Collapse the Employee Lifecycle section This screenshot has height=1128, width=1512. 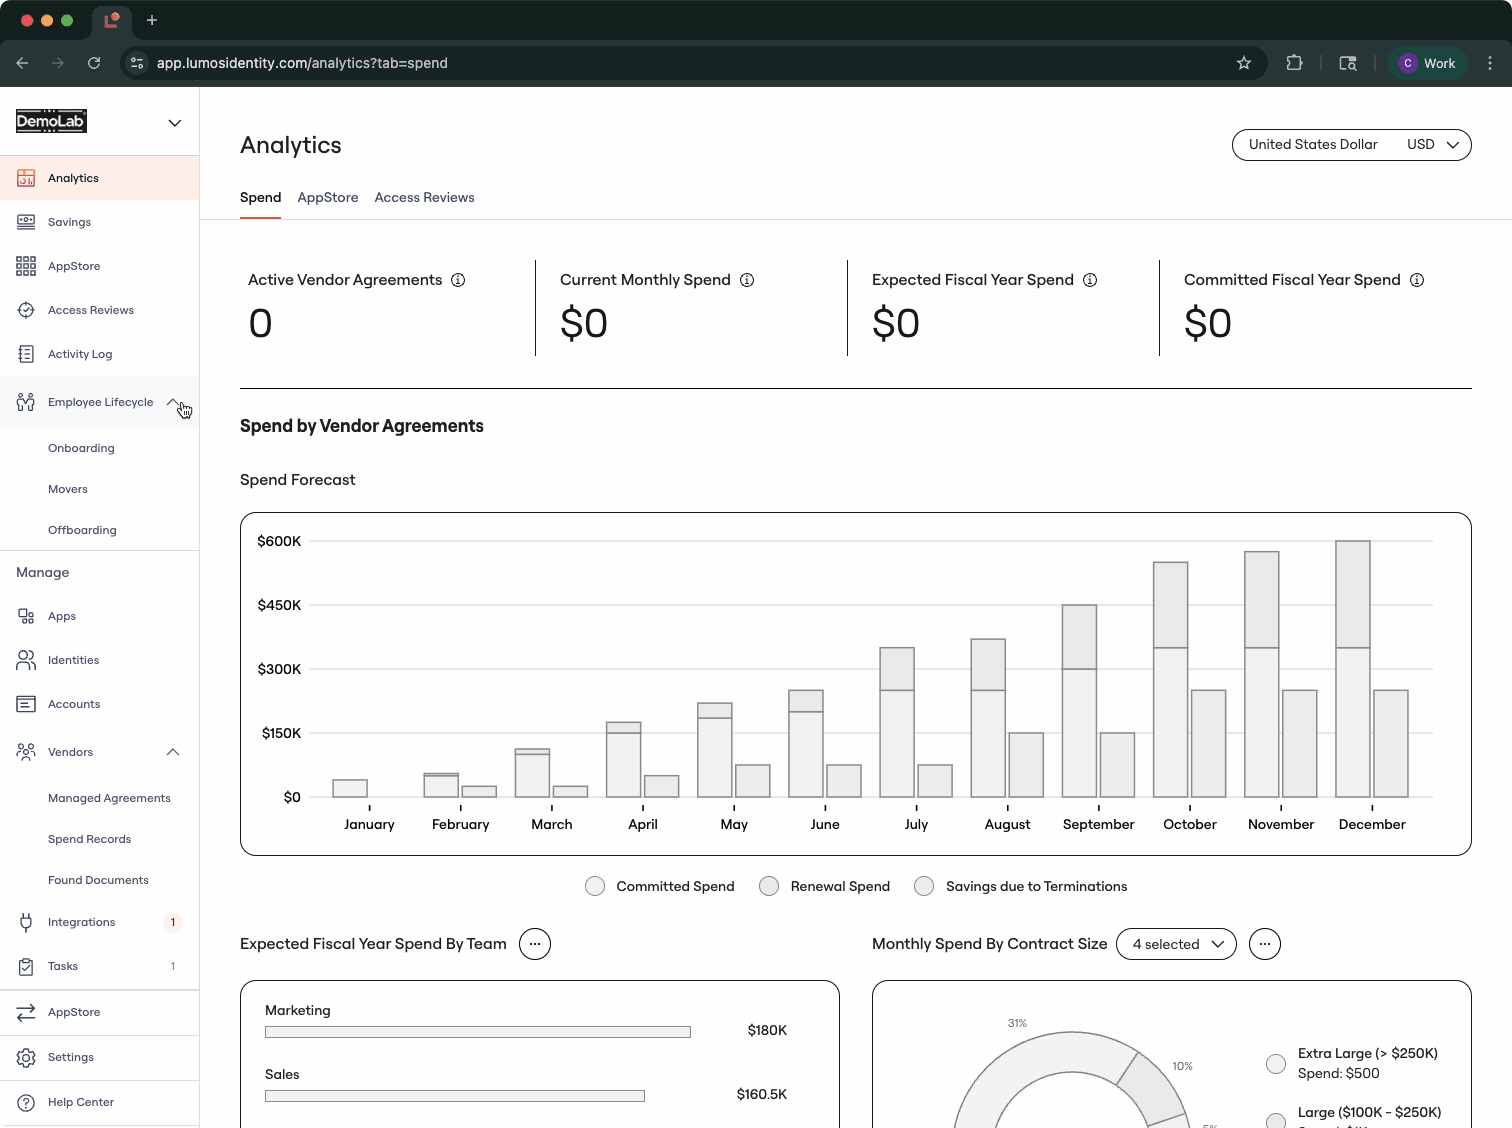click(173, 402)
